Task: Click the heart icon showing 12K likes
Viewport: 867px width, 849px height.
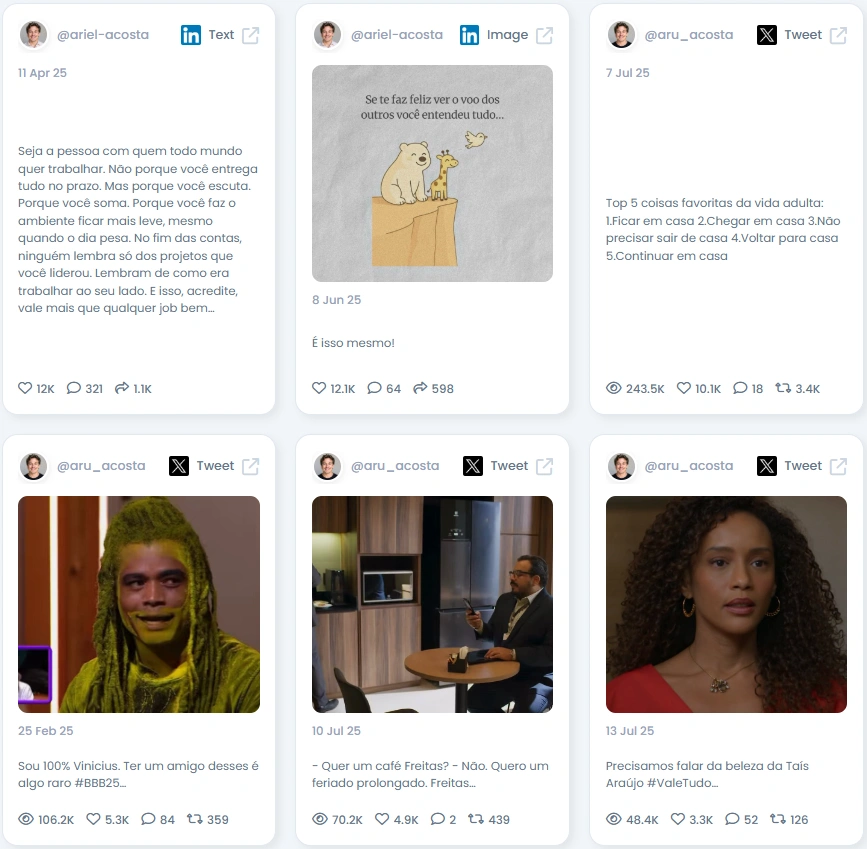Action: pyautogui.click(x=25, y=388)
